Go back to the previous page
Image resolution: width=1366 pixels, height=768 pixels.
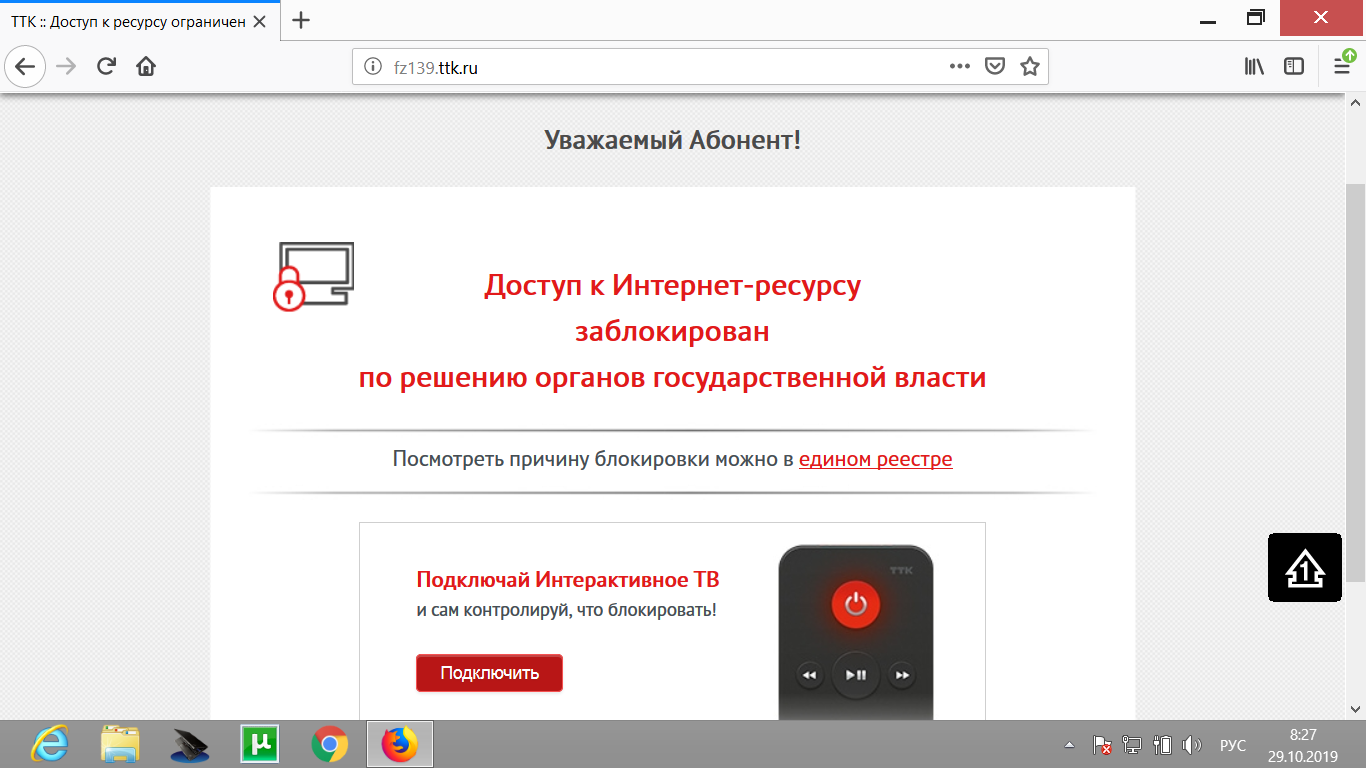[25, 67]
